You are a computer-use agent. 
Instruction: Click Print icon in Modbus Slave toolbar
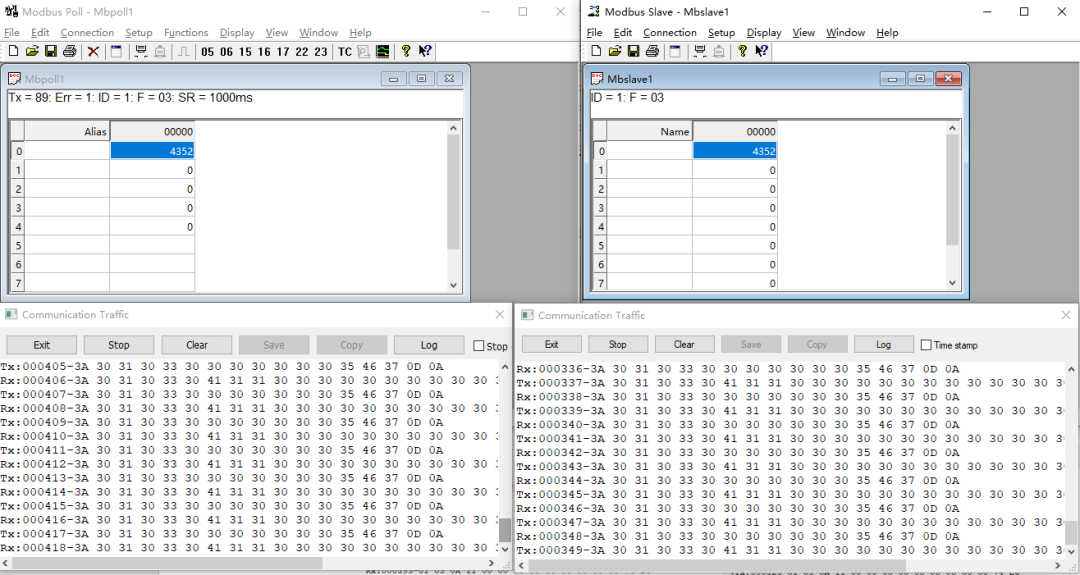652,51
